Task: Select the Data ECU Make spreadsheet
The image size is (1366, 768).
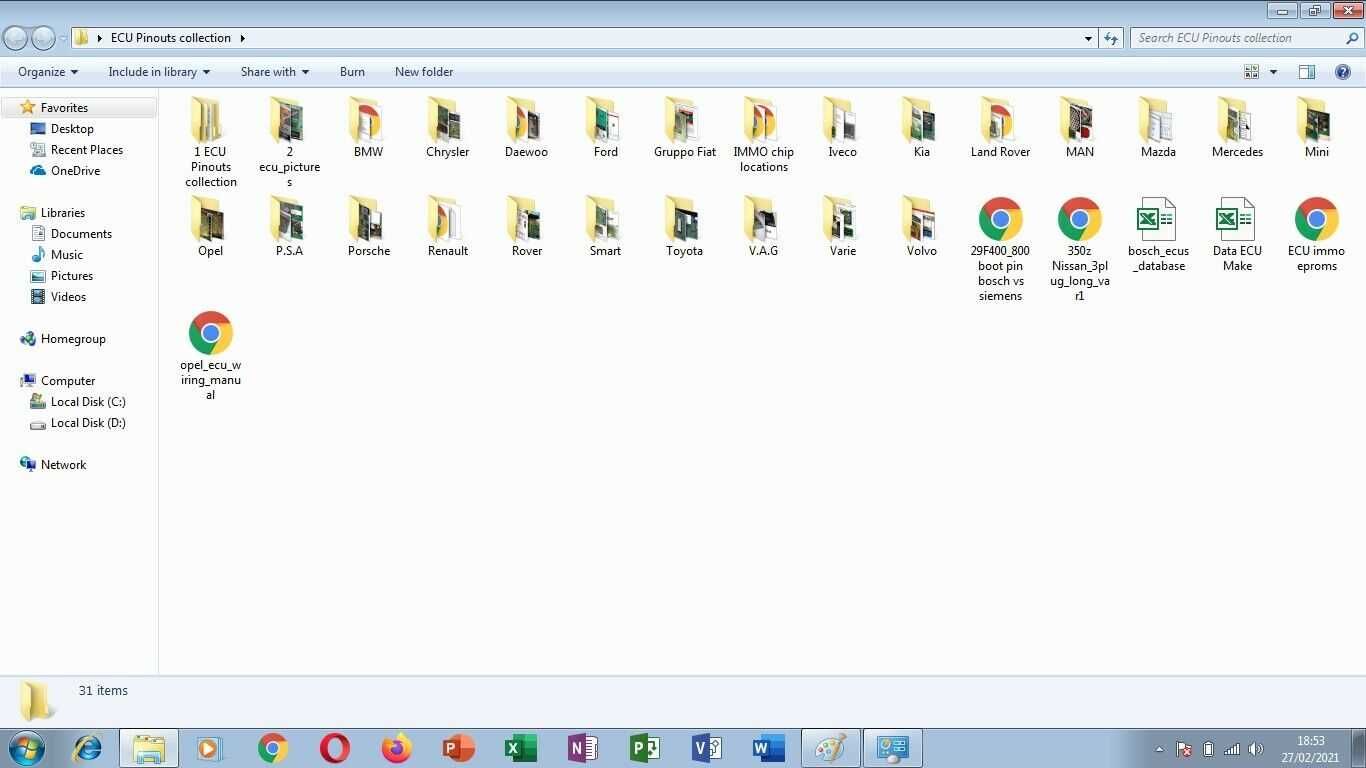Action: coord(1237,235)
